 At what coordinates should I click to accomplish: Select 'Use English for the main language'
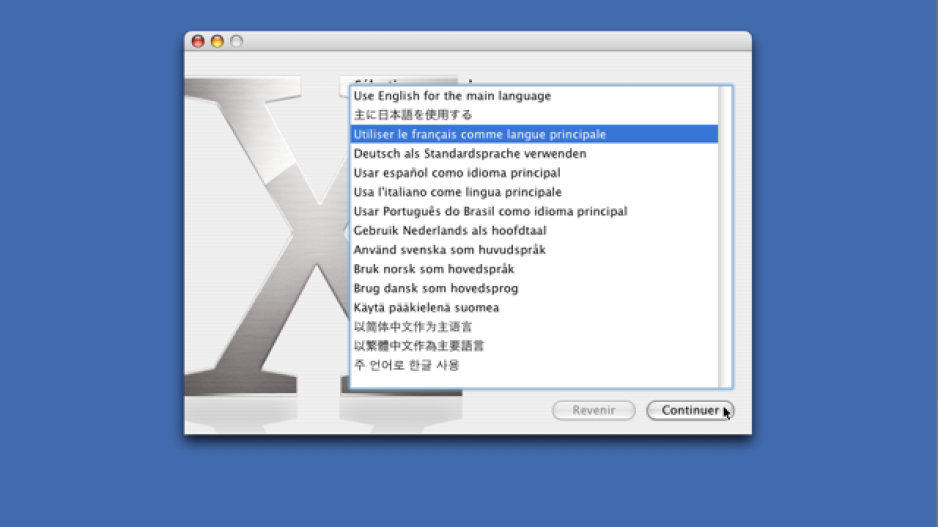click(534, 96)
